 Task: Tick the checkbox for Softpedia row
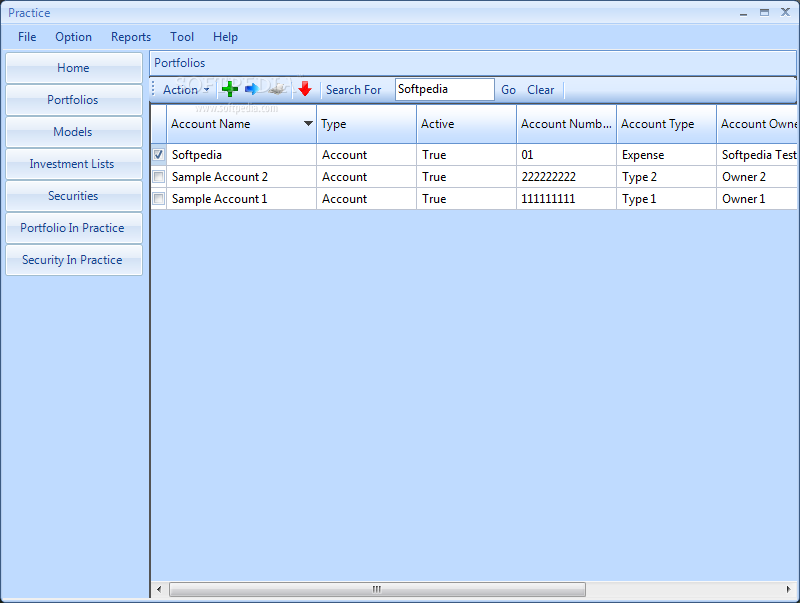pyautogui.click(x=159, y=155)
